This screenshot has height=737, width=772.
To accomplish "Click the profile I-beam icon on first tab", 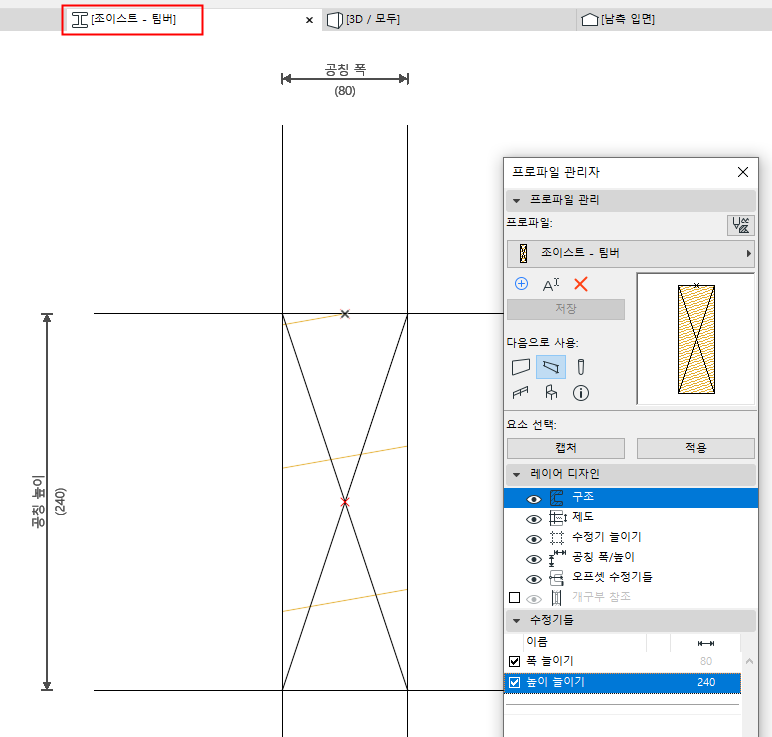I will [80, 20].
